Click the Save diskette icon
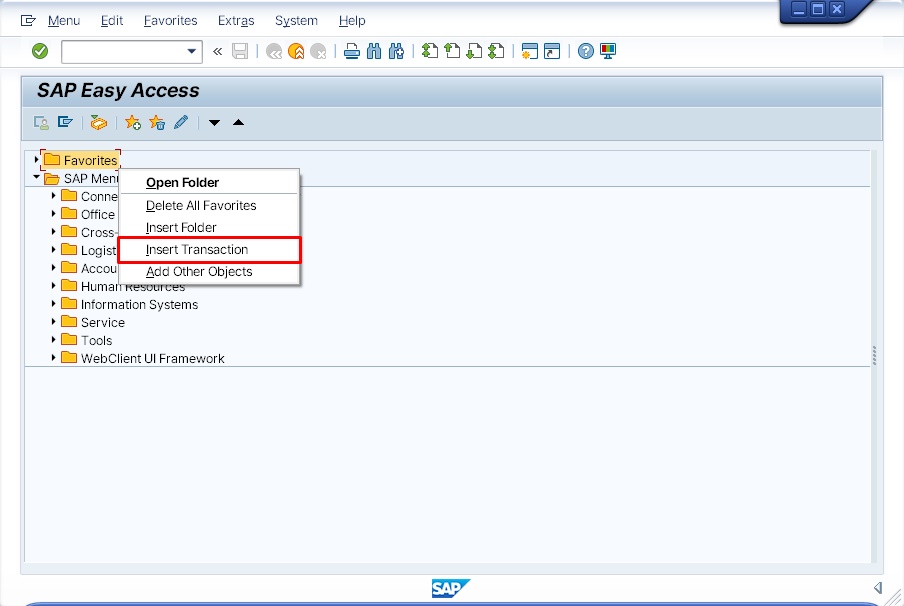 click(240, 51)
